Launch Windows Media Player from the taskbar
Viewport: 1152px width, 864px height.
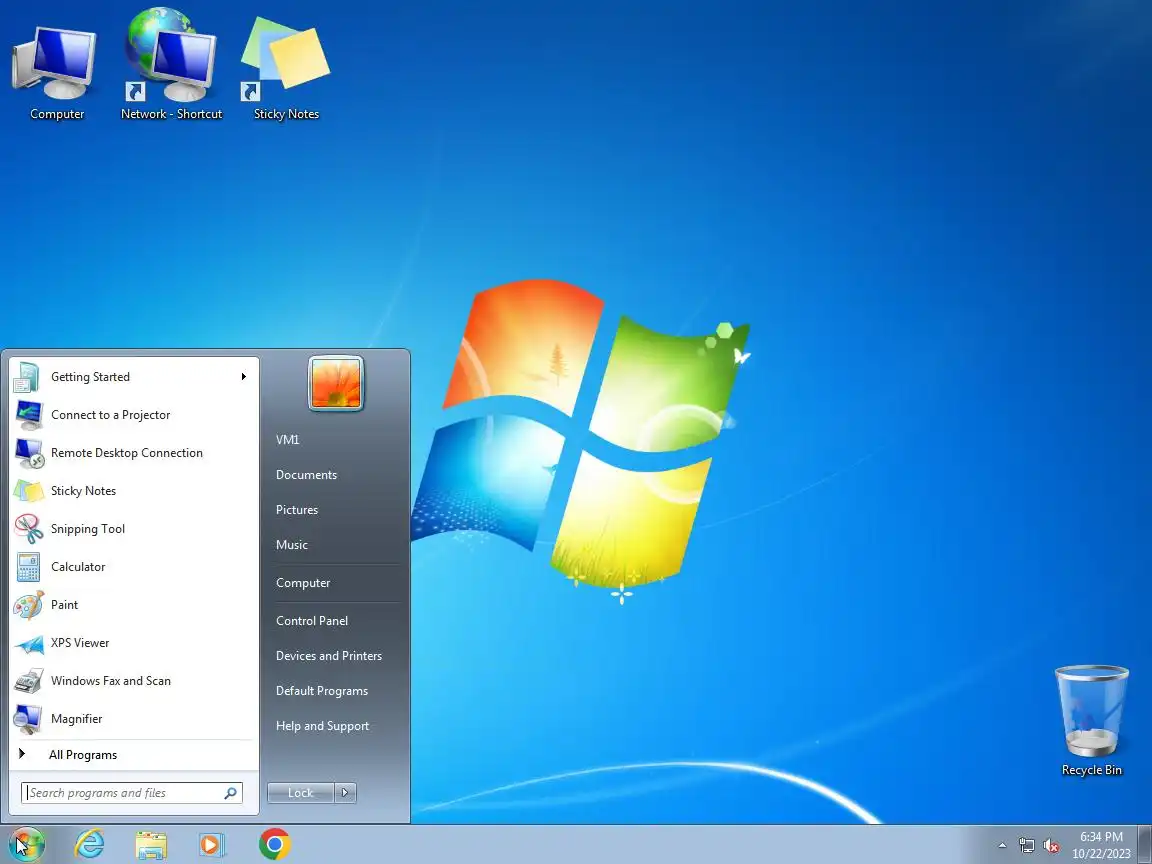pos(212,845)
